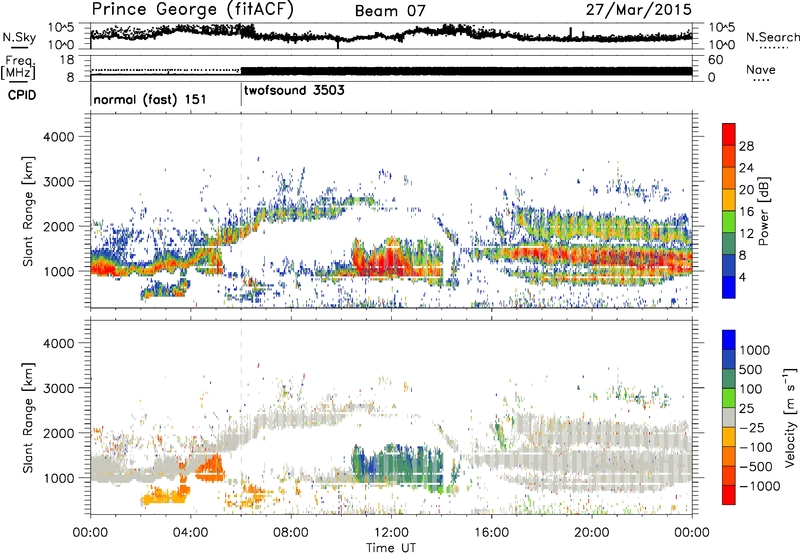Click the '28' label on Power color bar
This screenshot has height=554, width=800.
tap(746, 146)
